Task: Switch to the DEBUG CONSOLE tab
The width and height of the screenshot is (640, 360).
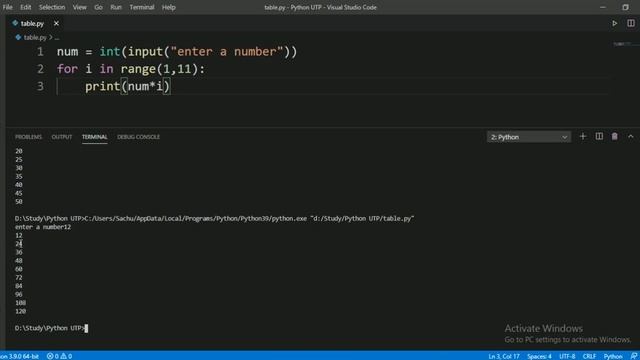Action: [138, 137]
